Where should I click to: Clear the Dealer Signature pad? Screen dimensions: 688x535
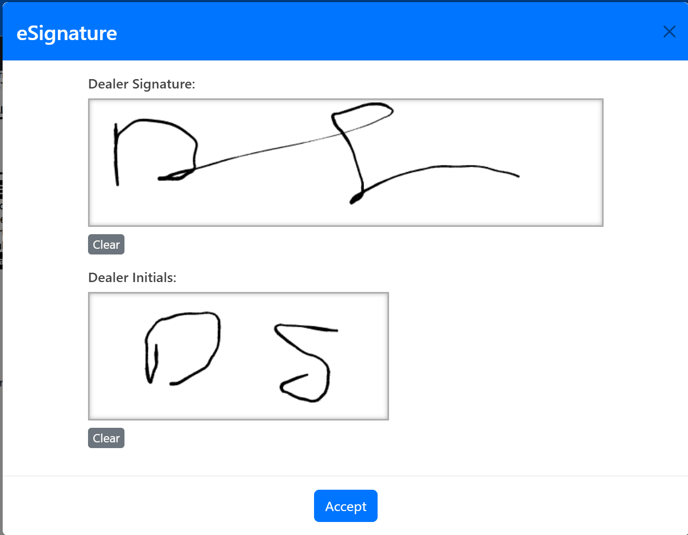[x=106, y=244]
